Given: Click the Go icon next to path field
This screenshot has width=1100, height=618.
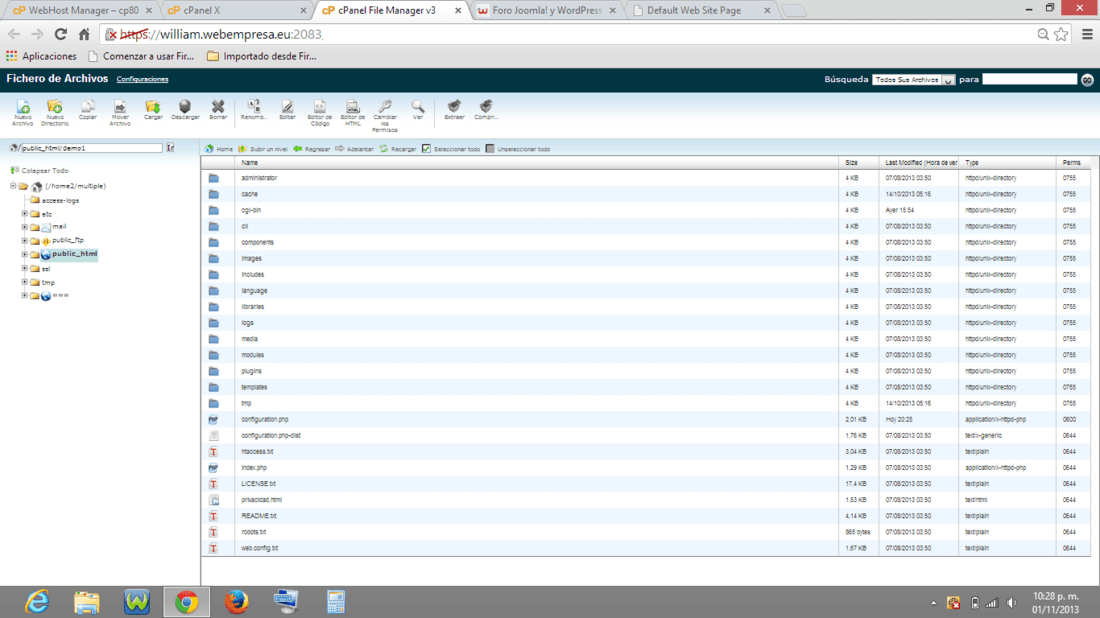Looking at the screenshot, I should click(x=170, y=148).
